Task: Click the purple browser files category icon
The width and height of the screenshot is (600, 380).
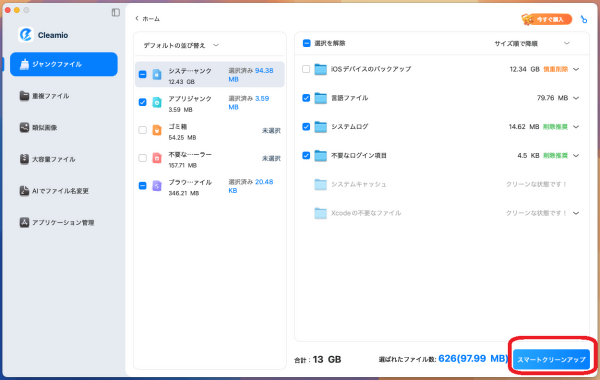Action: (x=157, y=186)
